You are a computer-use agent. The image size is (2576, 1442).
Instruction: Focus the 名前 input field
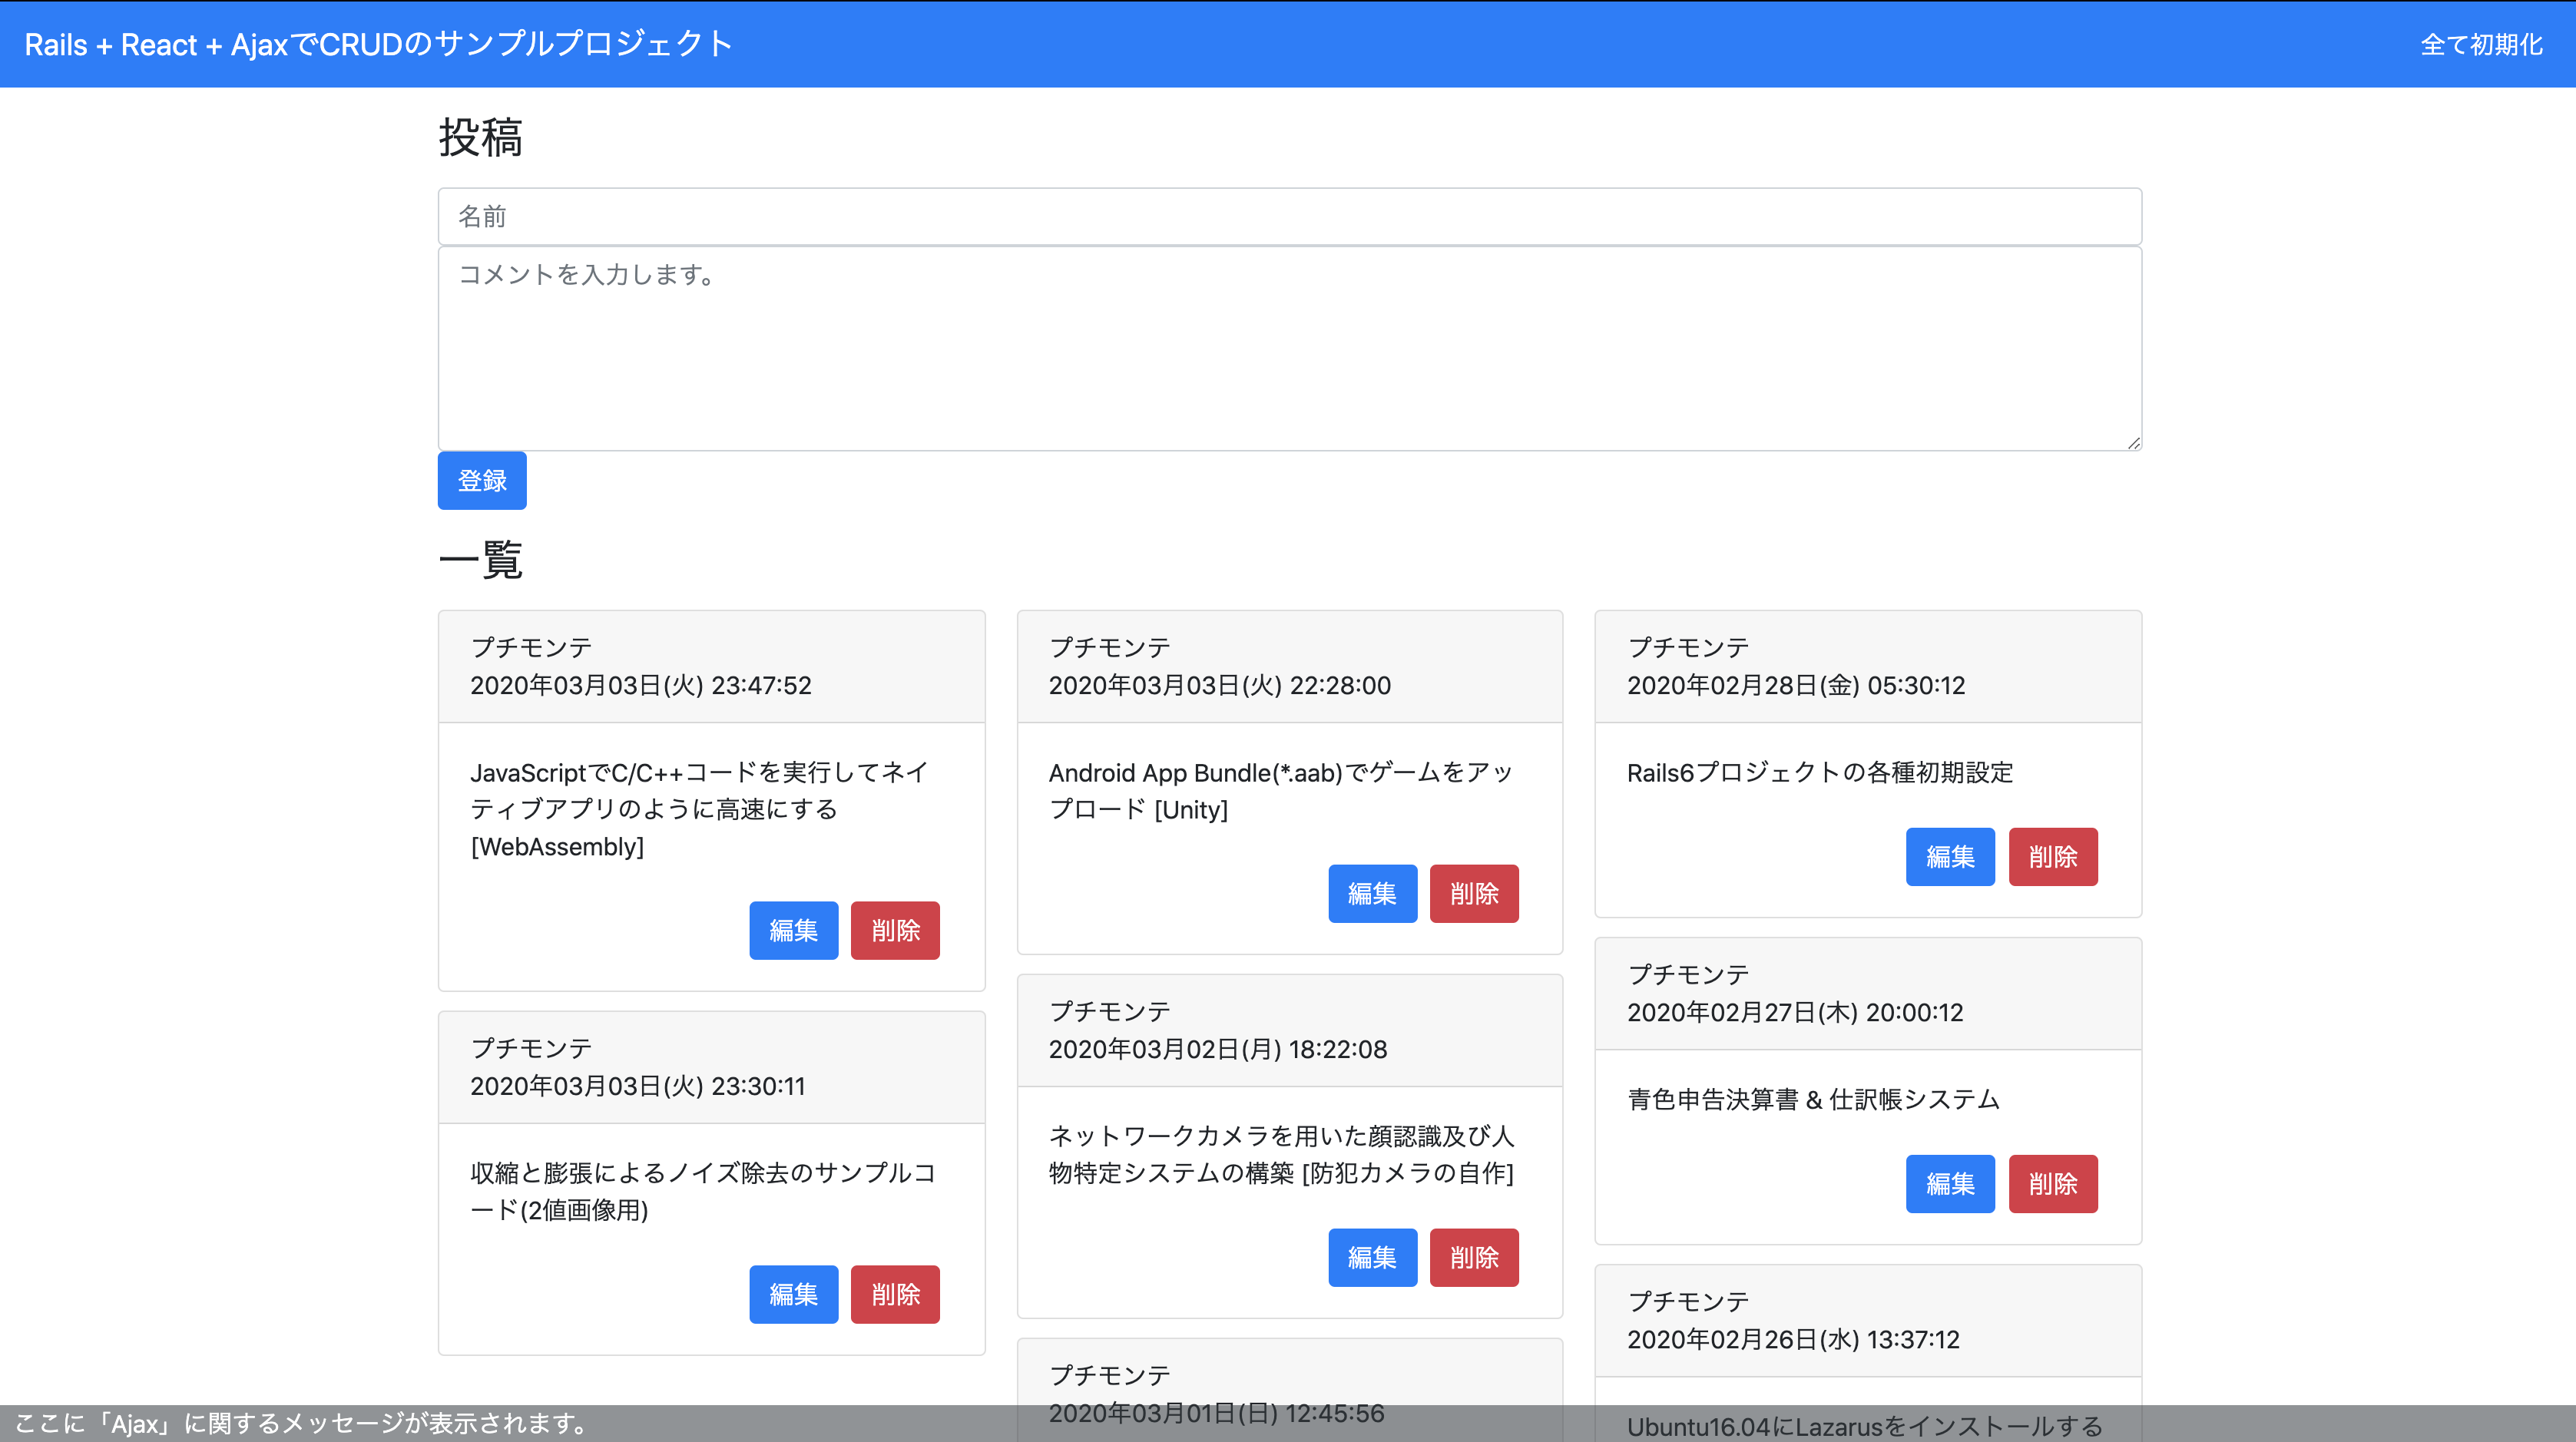[1289, 216]
